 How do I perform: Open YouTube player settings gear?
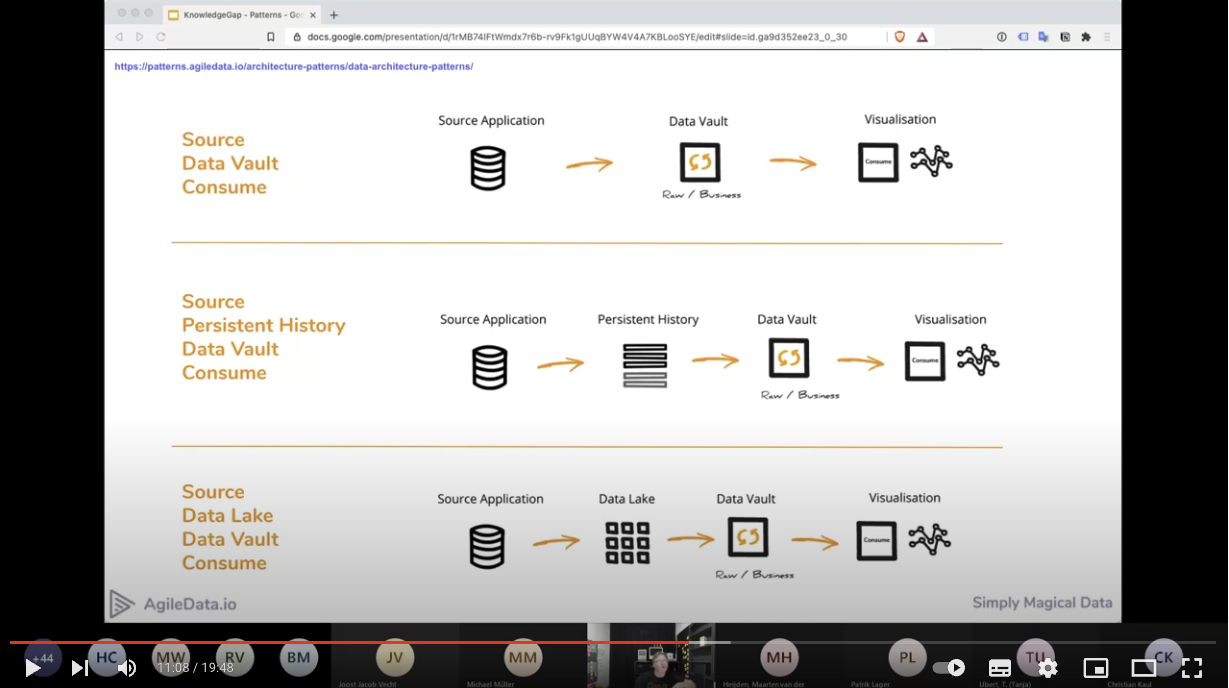1048,668
